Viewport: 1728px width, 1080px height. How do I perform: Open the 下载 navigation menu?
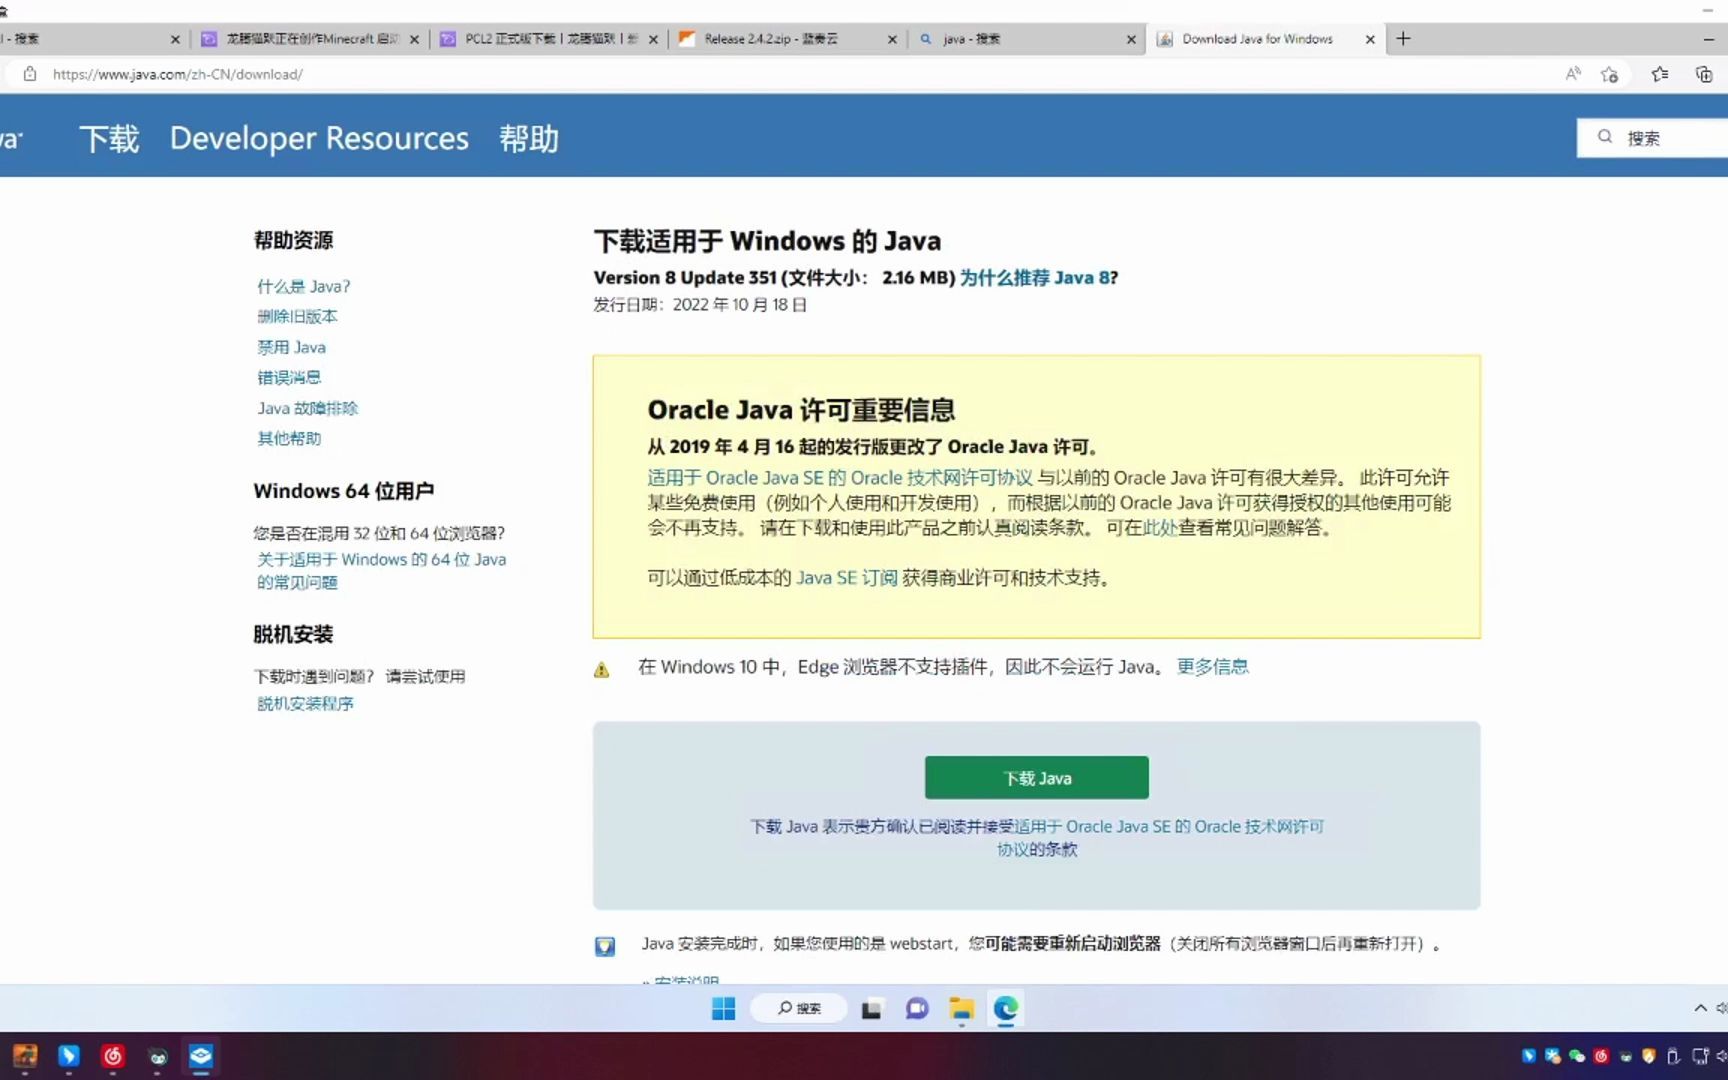[x=109, y=138]
